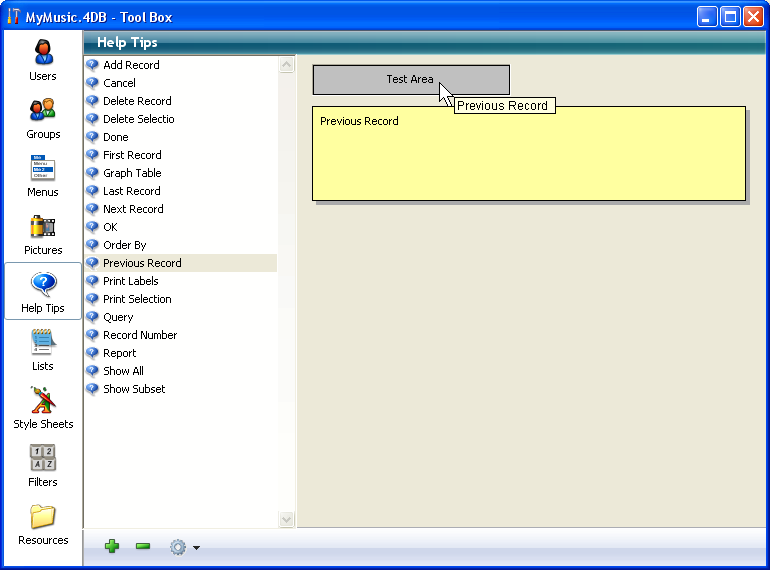This screenshot has height=570, width=770.
Task: Click the list scrollbar up arrow
Action: click(x=287, y=65)
